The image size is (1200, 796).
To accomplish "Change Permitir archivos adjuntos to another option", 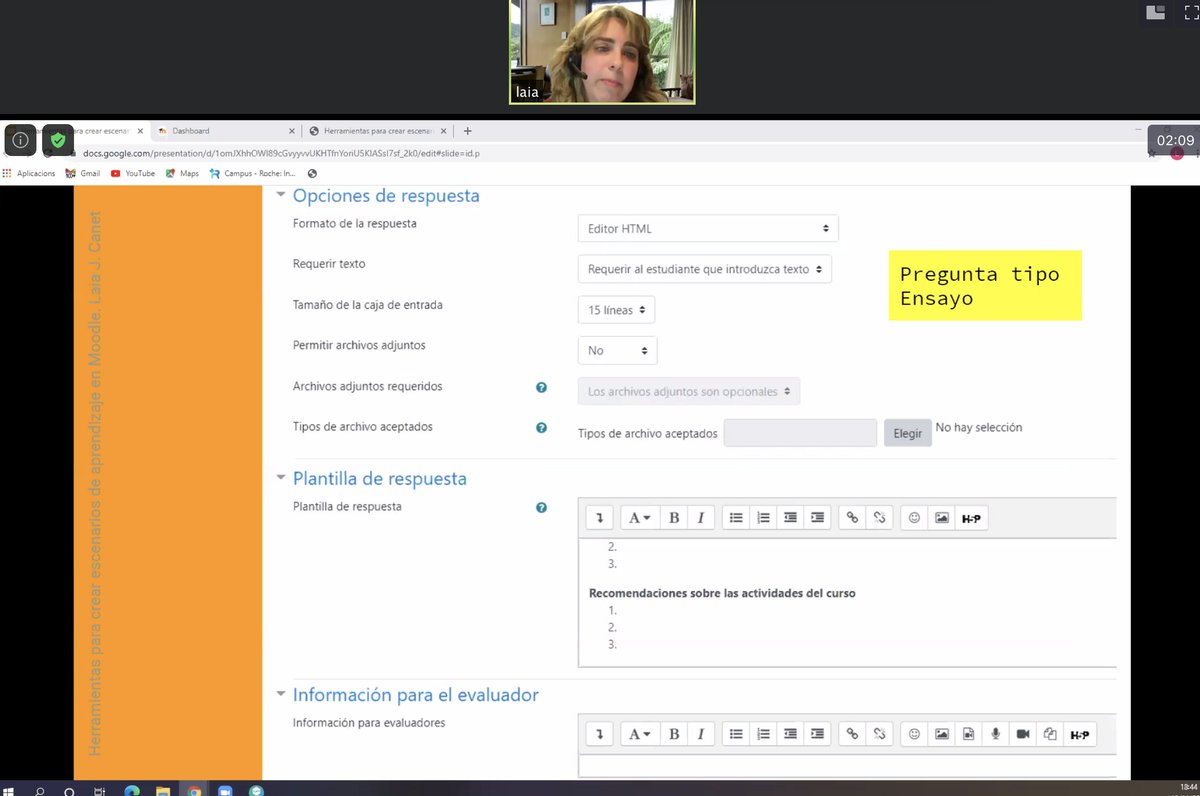I will pyautogui.click(x=617, y=350).
